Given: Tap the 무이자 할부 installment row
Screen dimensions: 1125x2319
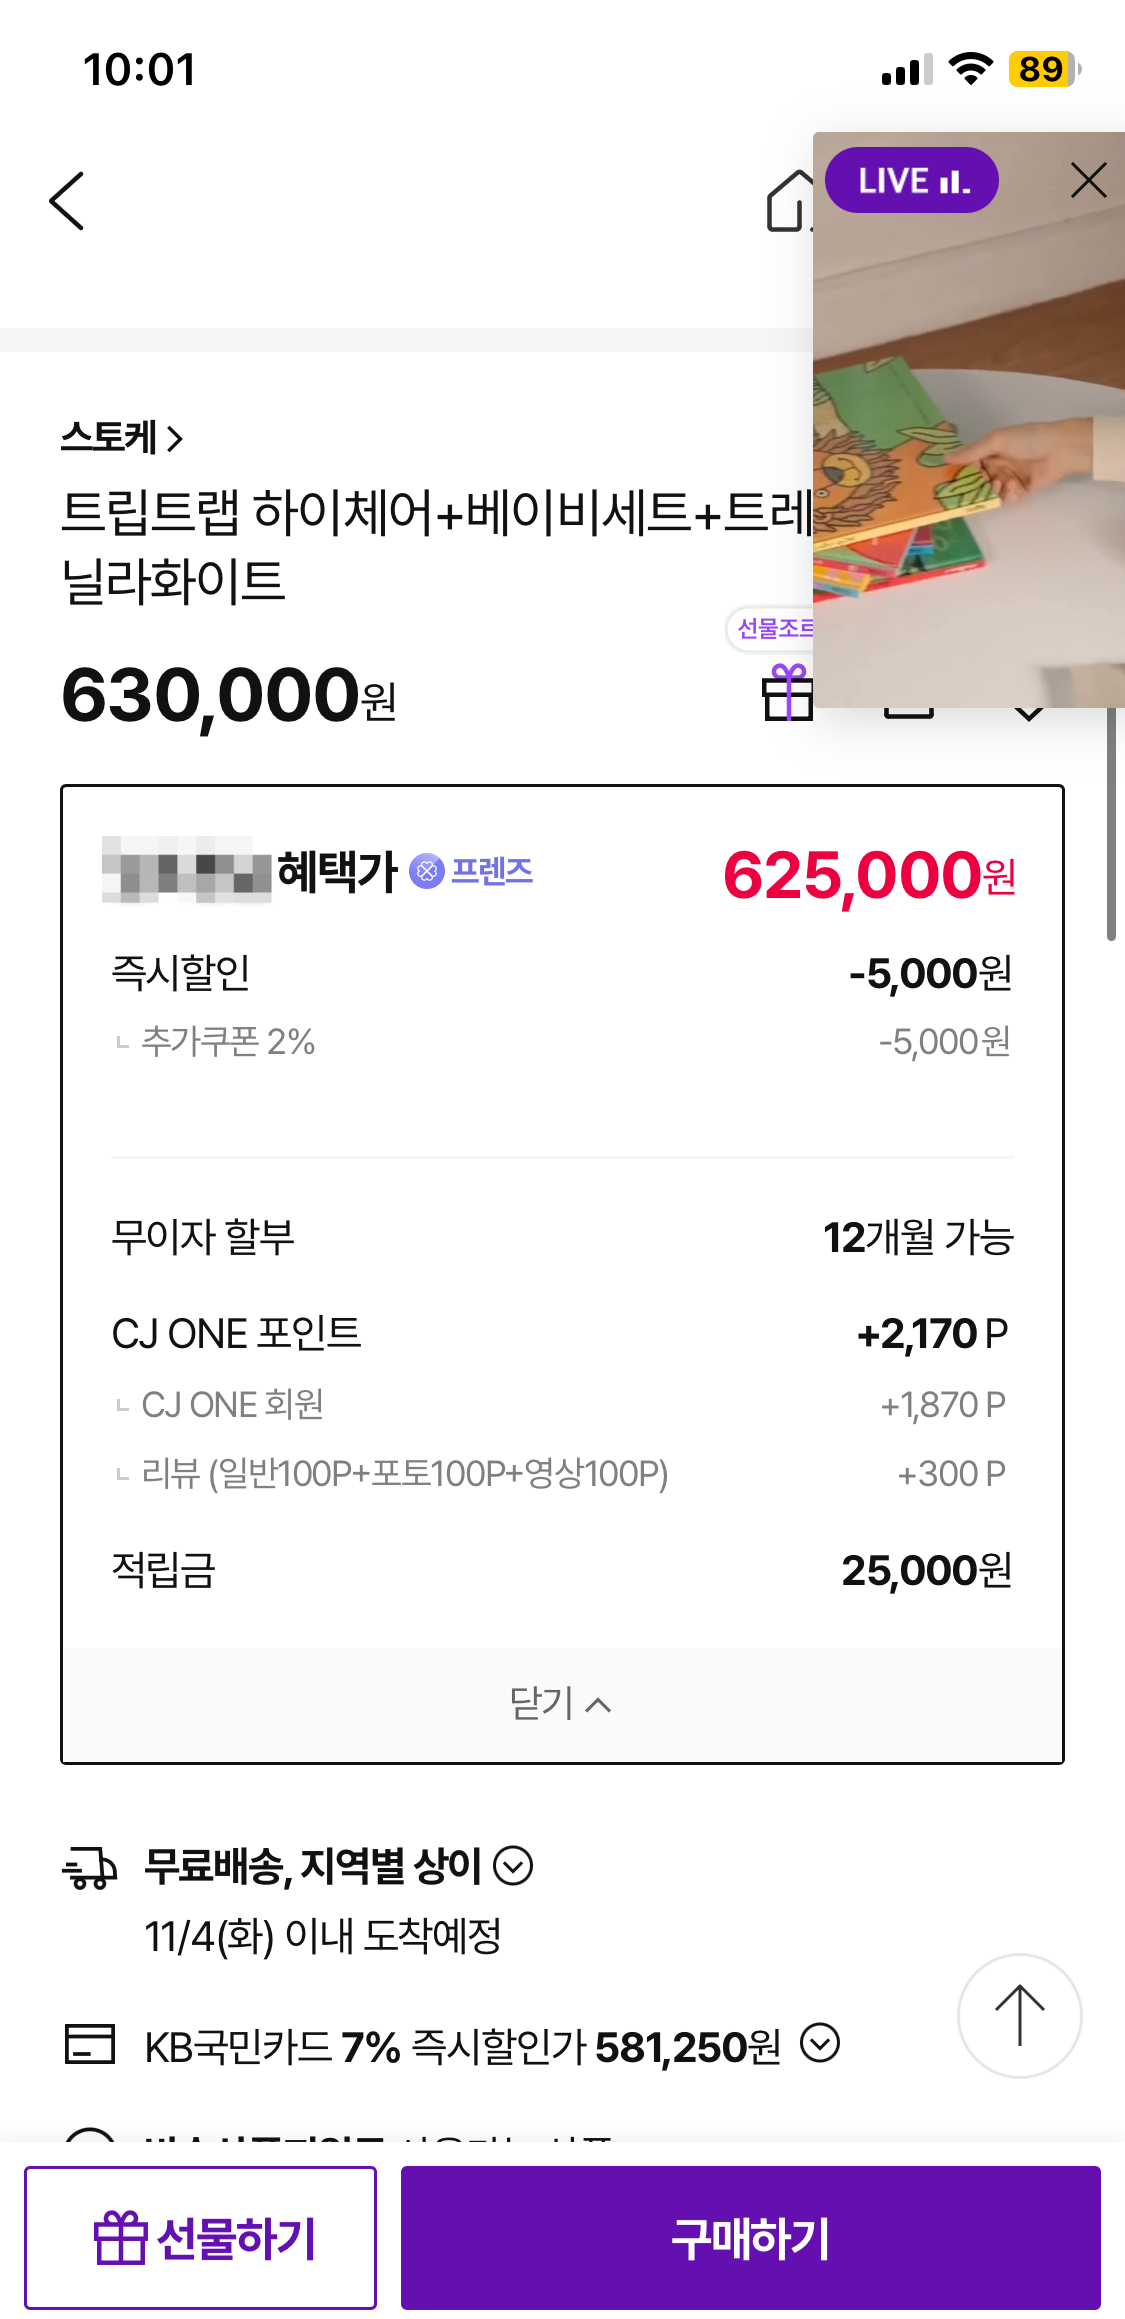Looking at the screenshot, I should pos(562,1238).
